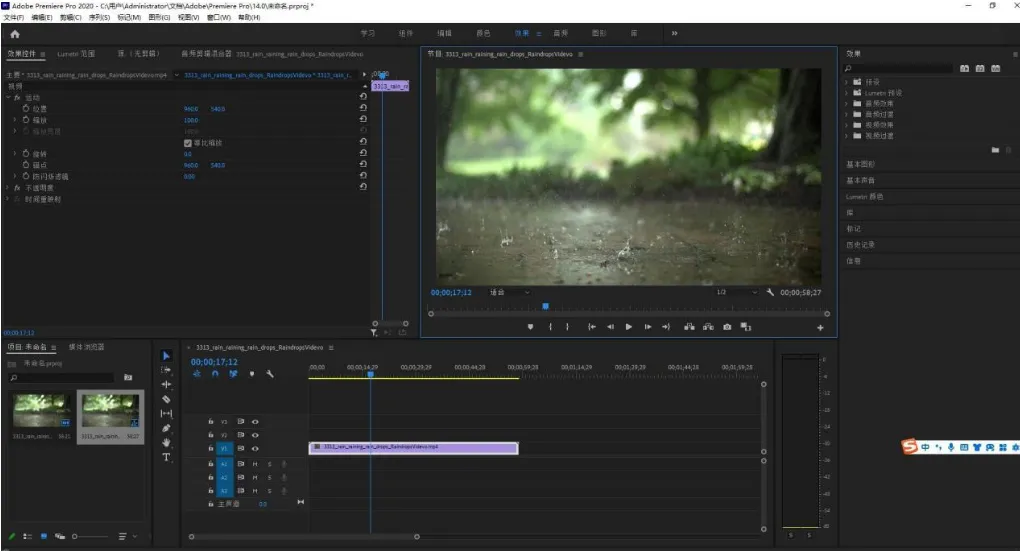1020x551 pixels.
Task: Click Mark Out brace button
Action: (567, 327)
